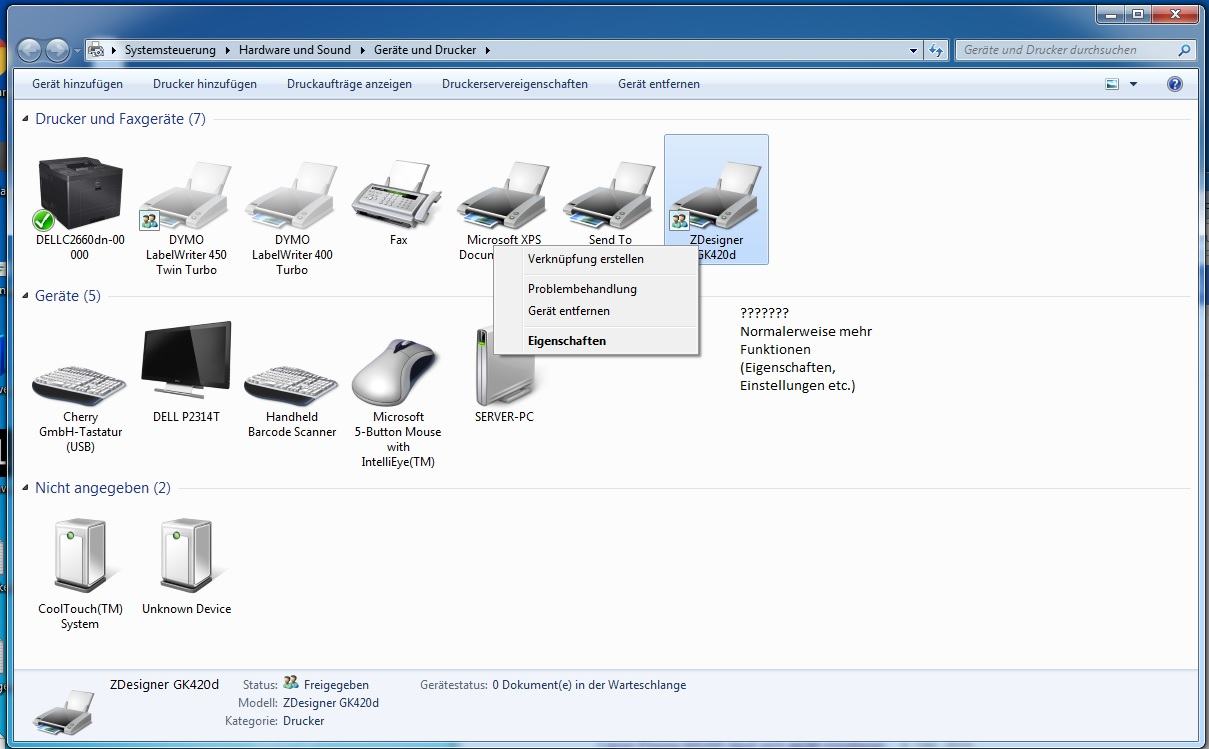Click the change view icon in toolbar
Screen dimensions: 1209x749
(x=1112, y=84)
